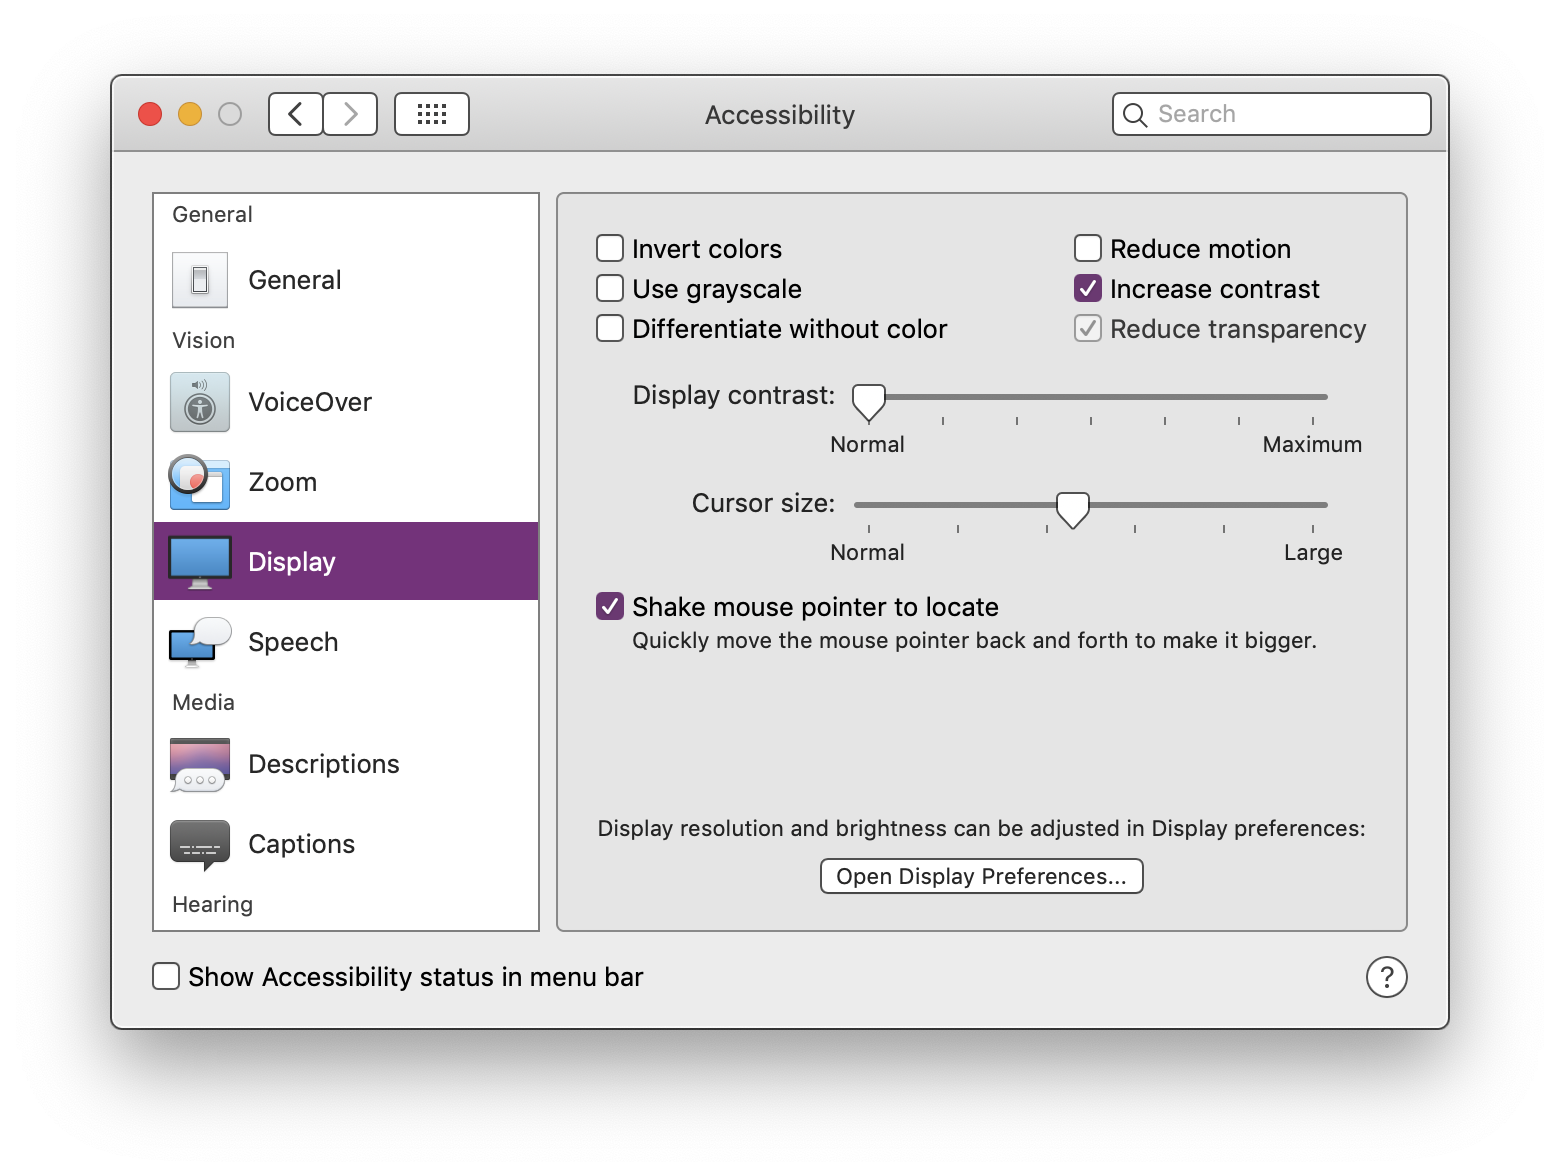1560x1176 pixels.
Task: Click the Display contrast label
Action: pyautogui.click(x=734, y=395)
